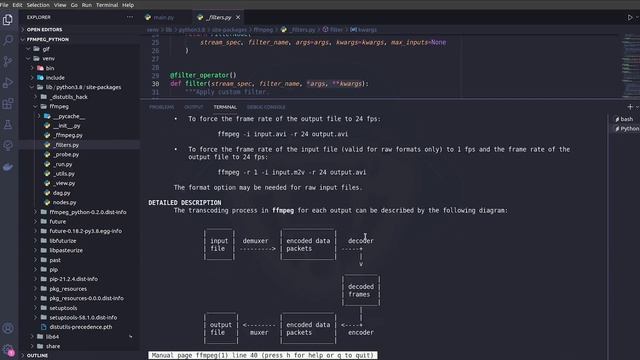
Task: Open the Go menu
Action: [74, 5]
